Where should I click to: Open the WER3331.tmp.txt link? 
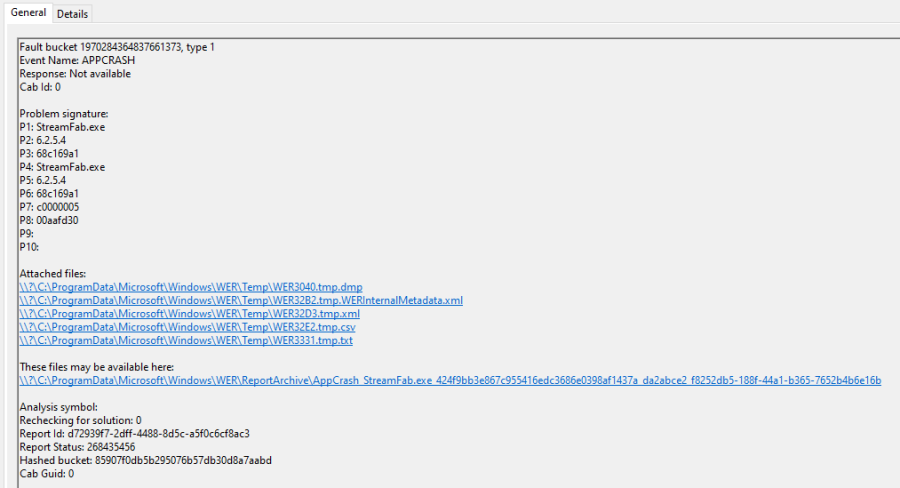186,340
